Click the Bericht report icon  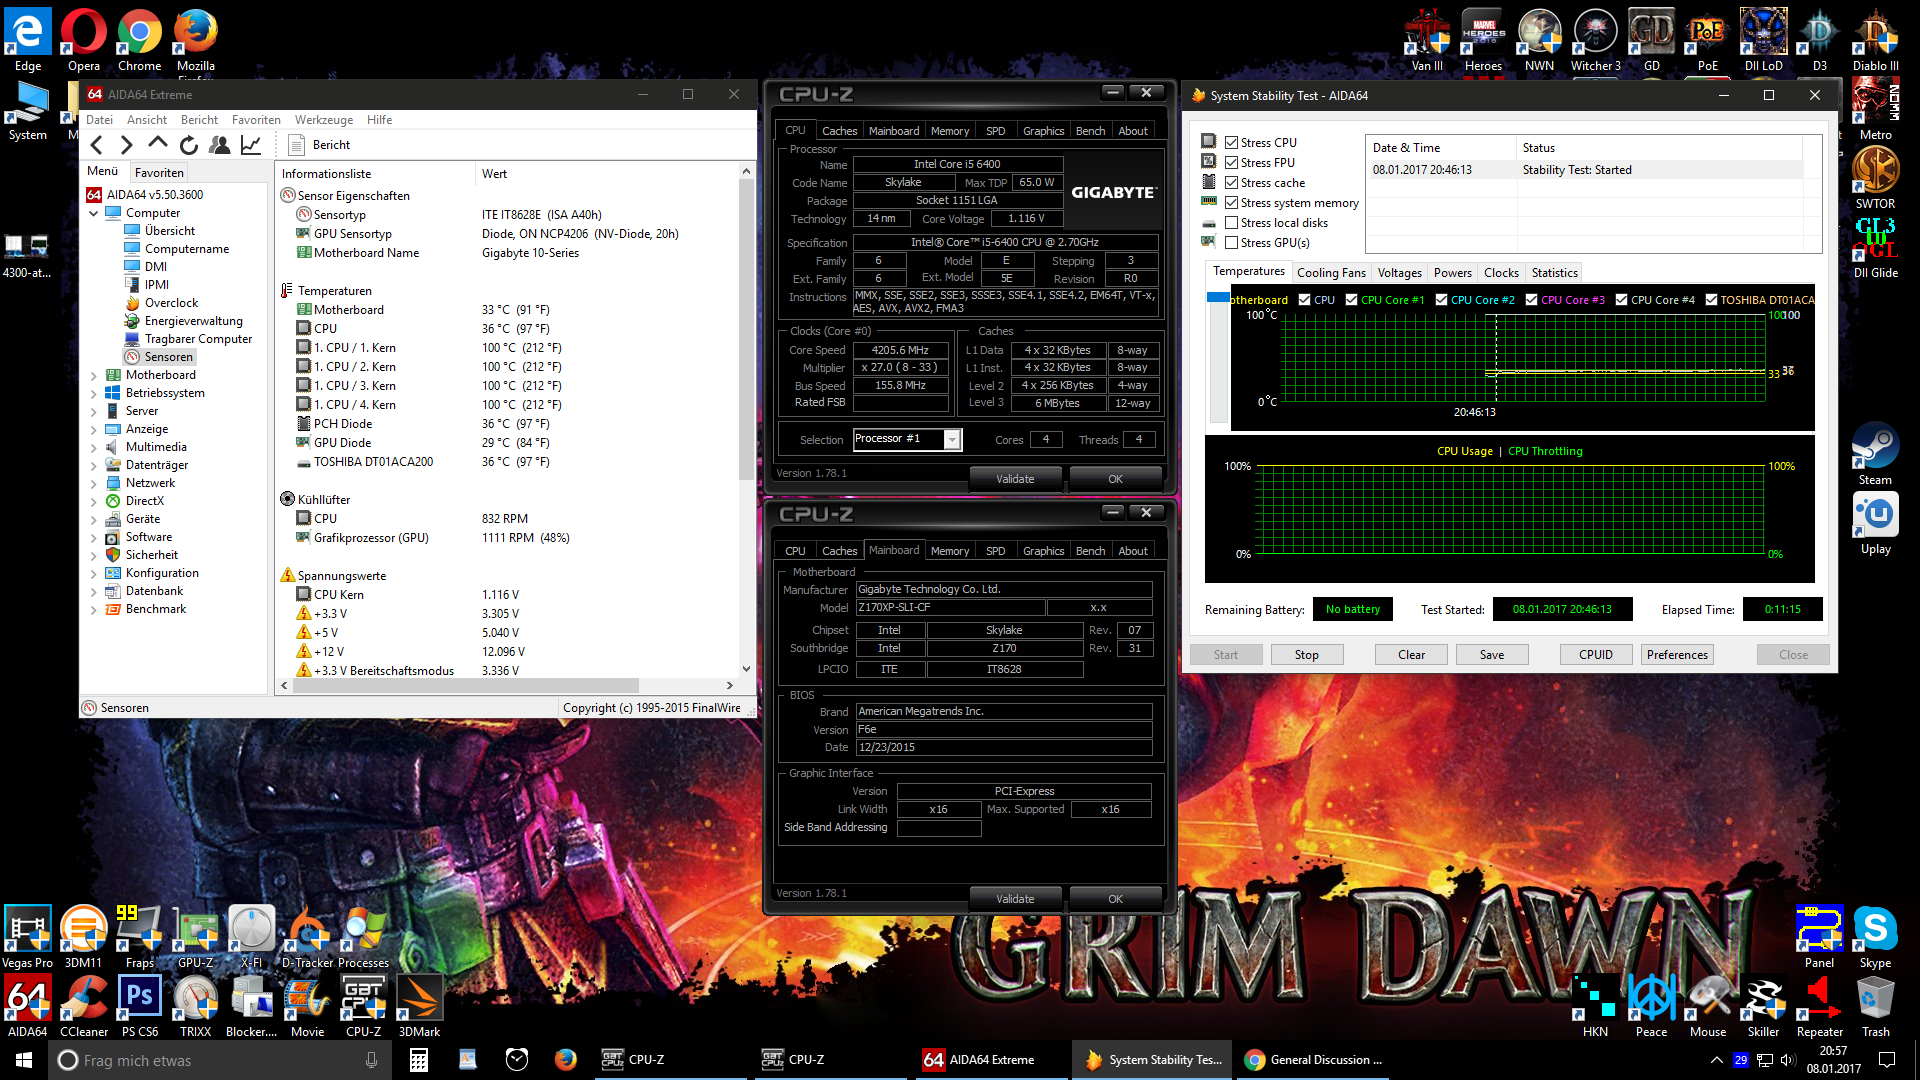pyautogui.click(x=297, y=146)
